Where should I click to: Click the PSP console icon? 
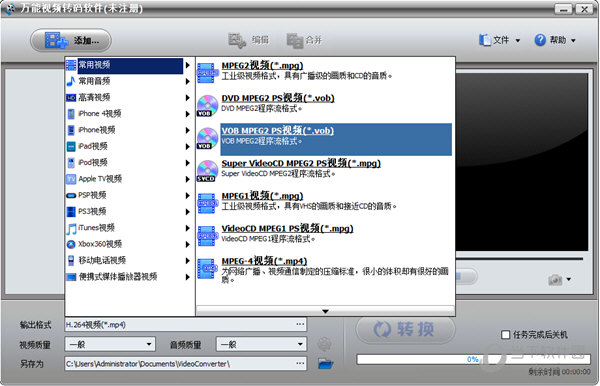coord(71,195)
